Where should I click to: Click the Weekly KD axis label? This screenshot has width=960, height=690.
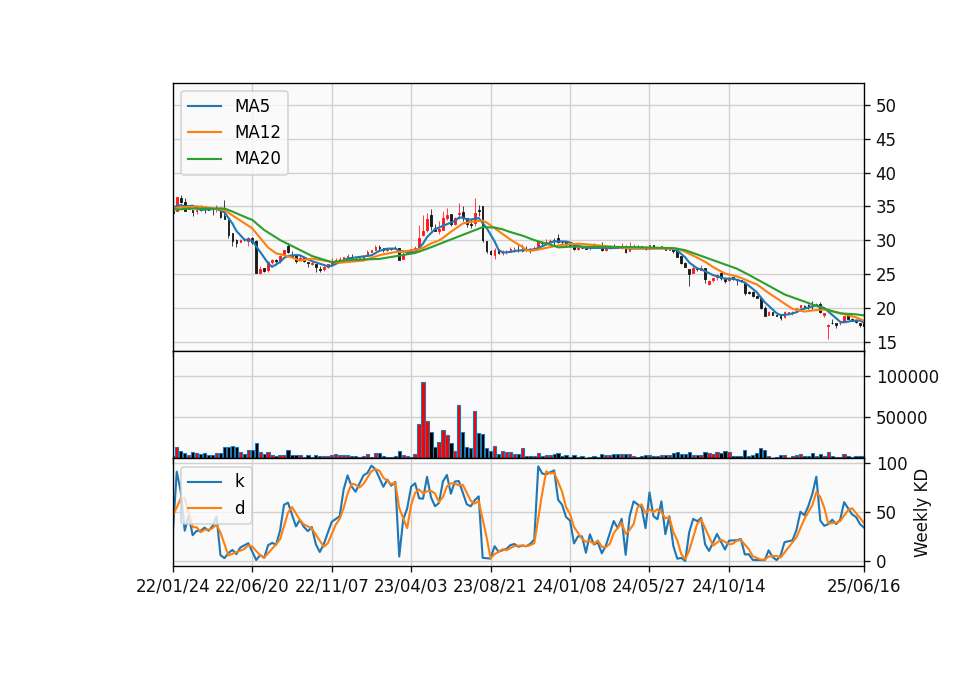(921, 513)
